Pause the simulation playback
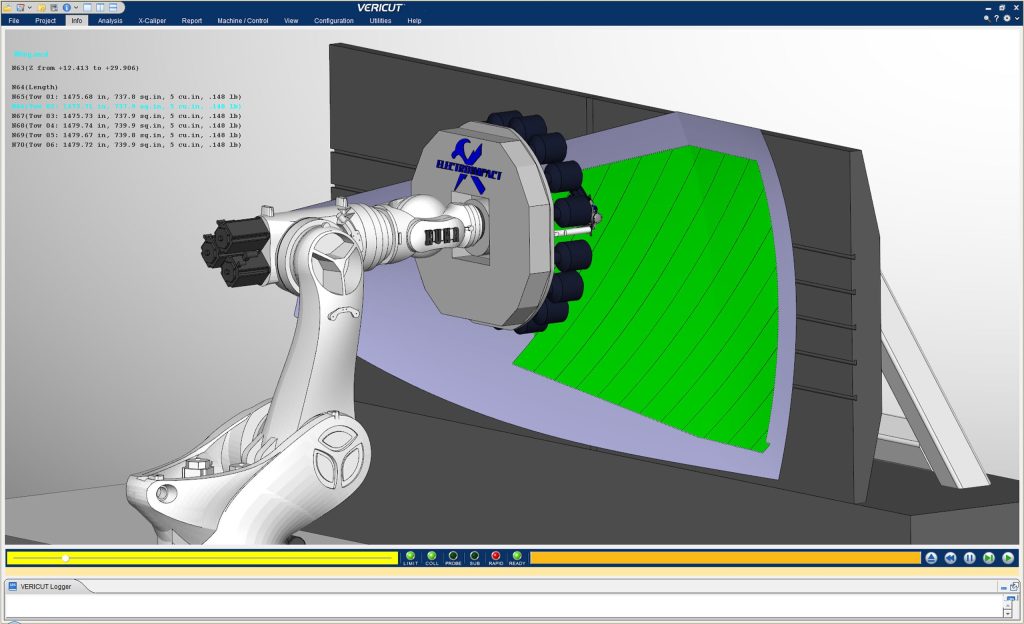 (969, 558)
